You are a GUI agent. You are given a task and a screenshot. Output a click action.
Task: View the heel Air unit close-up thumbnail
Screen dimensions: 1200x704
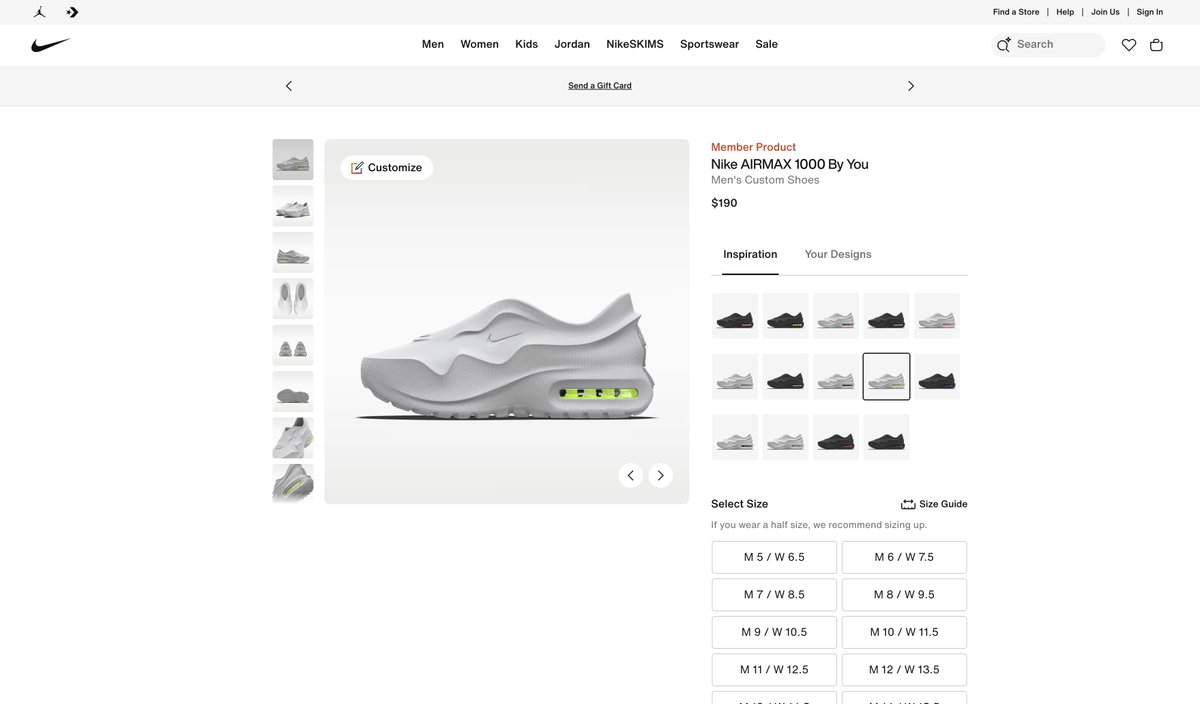(x=293, y=483)
